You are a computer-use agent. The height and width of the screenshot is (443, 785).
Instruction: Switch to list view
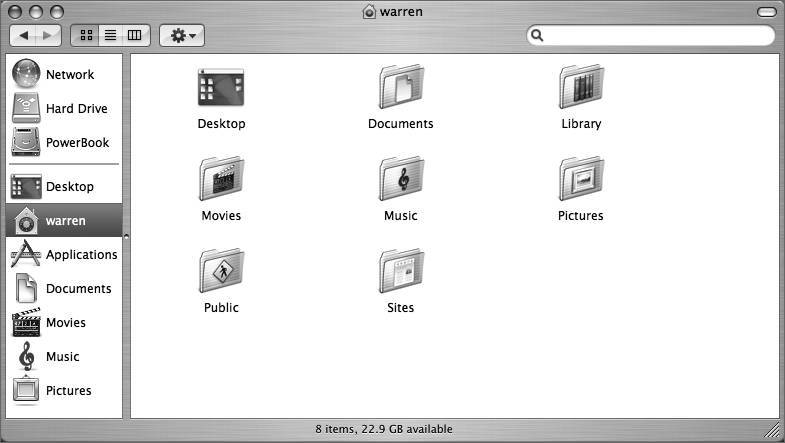110,36
